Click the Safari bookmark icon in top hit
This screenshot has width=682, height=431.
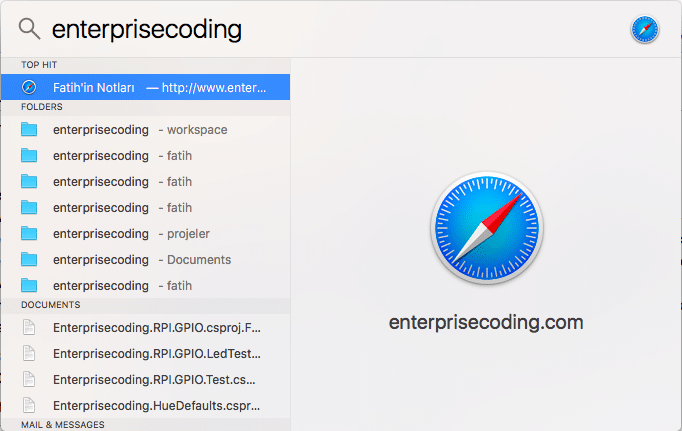click(29, 87)
